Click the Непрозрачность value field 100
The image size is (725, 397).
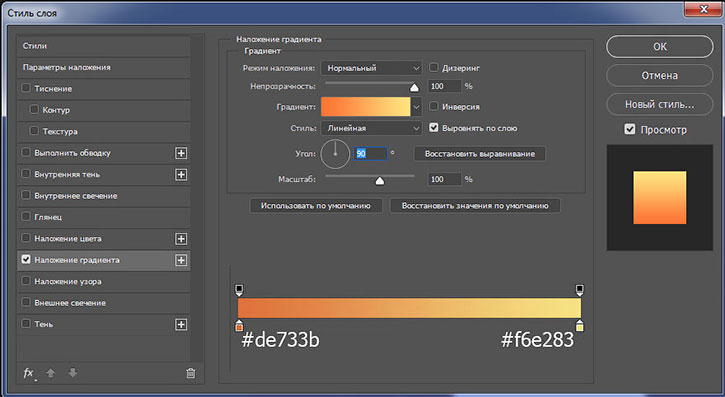click(x=444, y=86)
